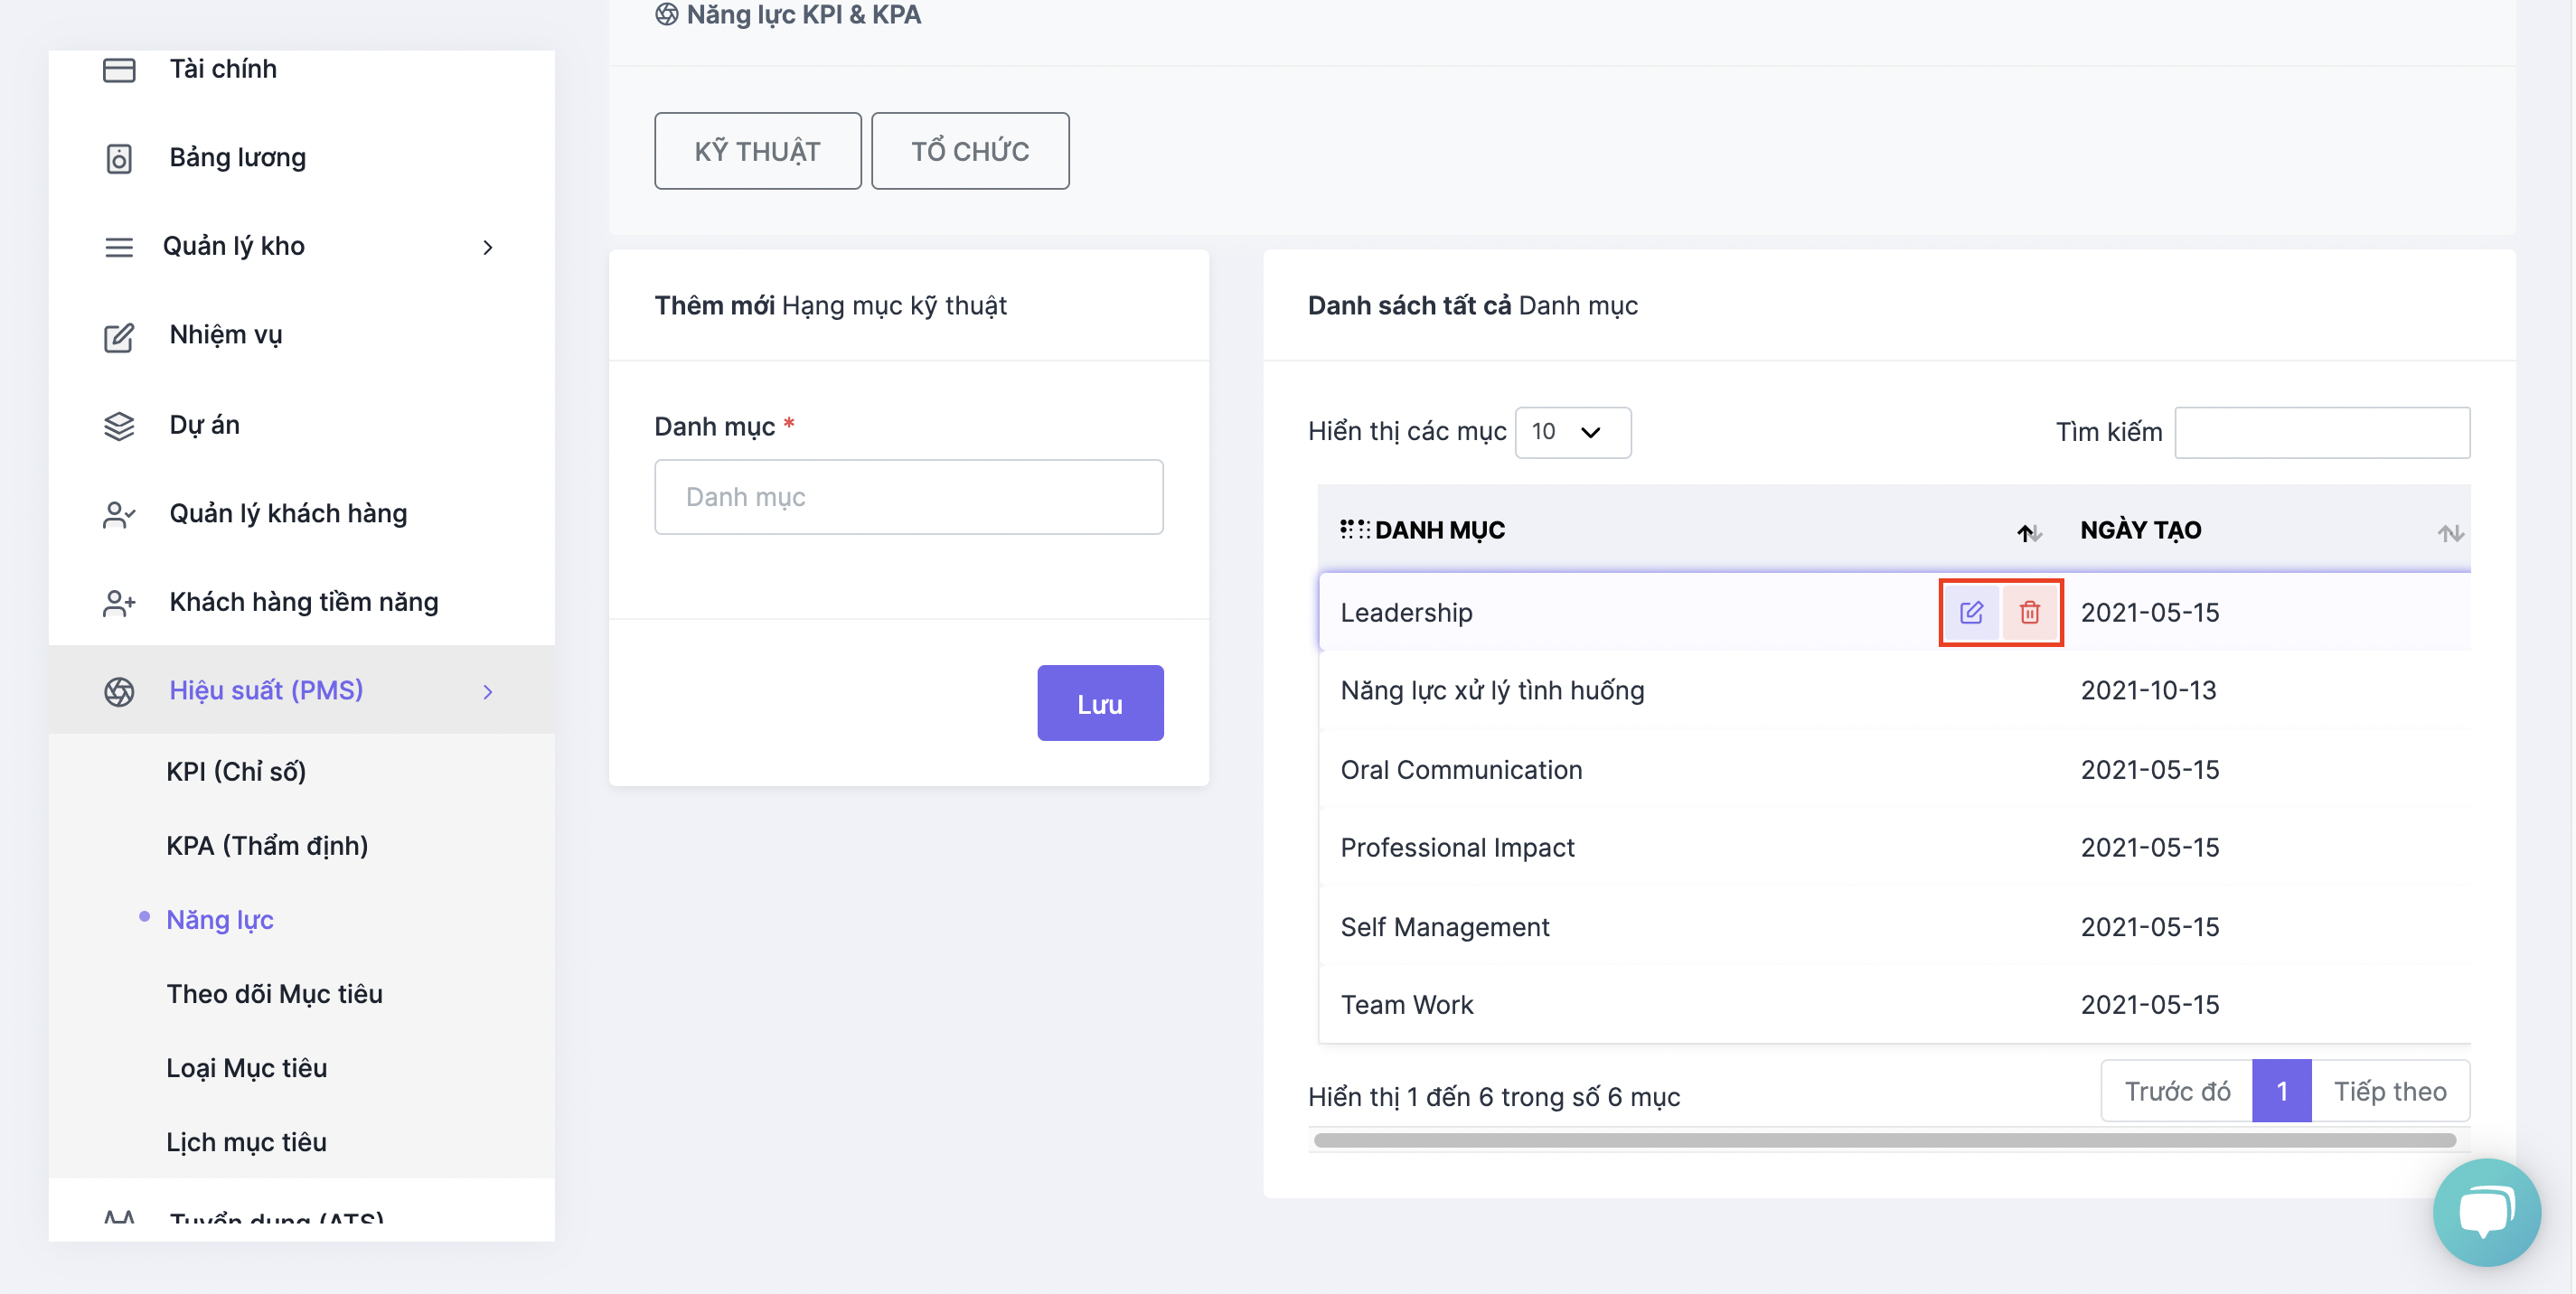Image resolution: width=2576 pixels, height=1294 pixels.
Task: Click the Quản lý kho list icon
Action: [119, 247]
